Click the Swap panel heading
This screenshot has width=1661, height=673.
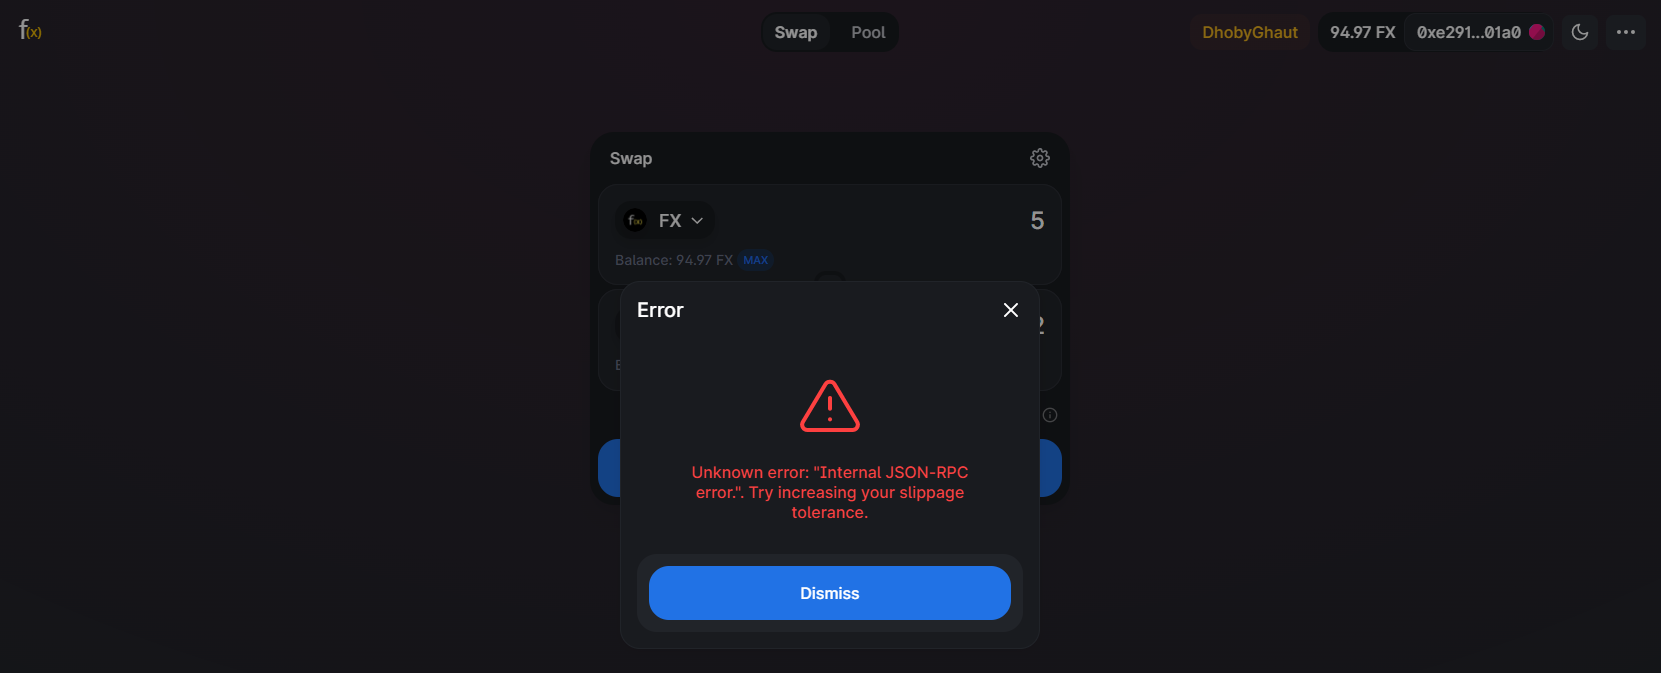tap(631, 158)
